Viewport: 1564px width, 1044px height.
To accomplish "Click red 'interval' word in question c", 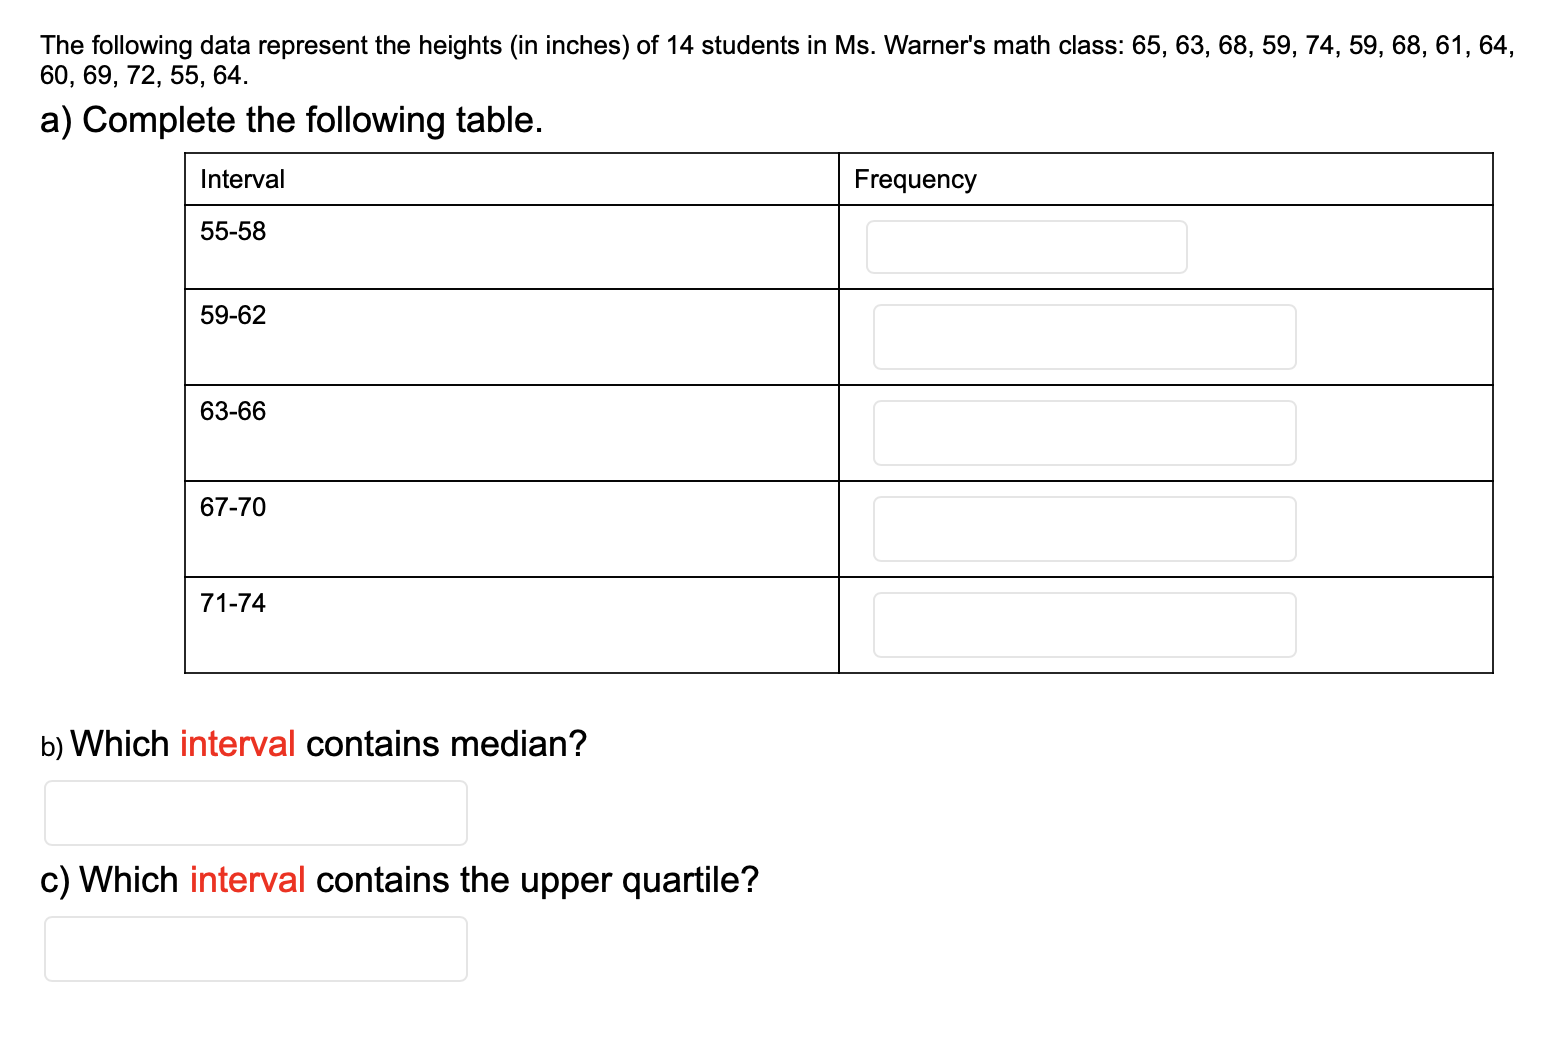I will [247, 880].
